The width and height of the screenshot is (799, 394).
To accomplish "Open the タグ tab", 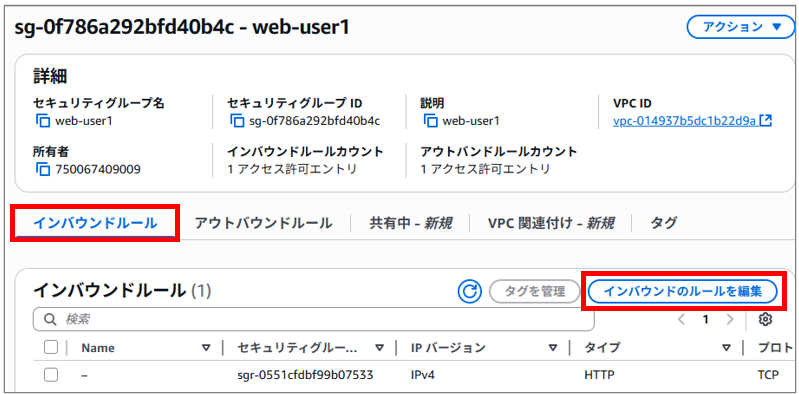I will [x=663, y=223].
